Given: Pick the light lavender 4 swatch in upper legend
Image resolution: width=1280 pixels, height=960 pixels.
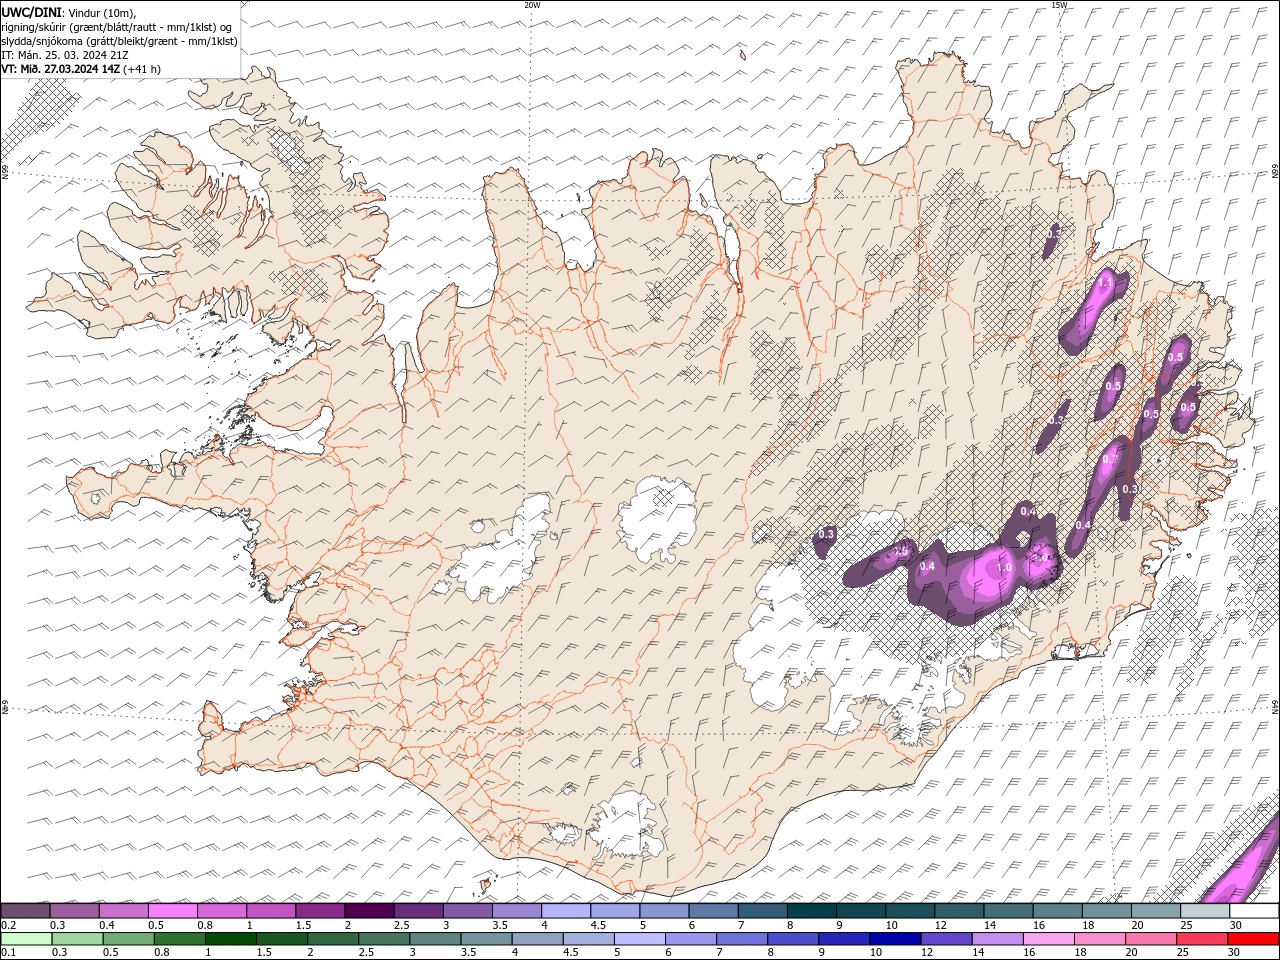Looking at the screenshot, I should [565, 911].
